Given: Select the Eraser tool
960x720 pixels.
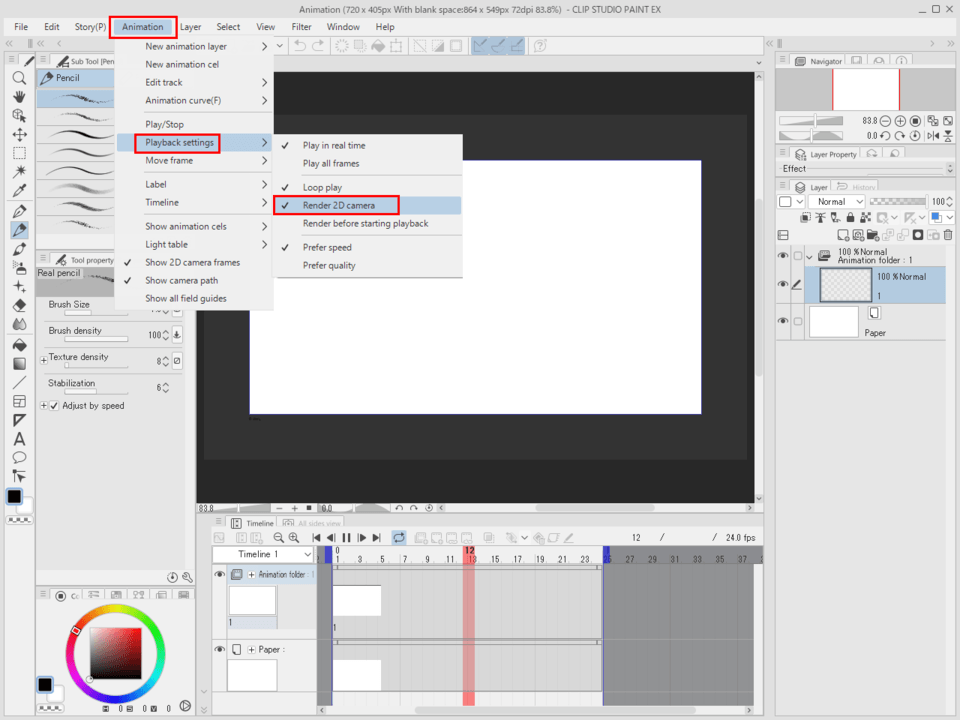Looking at the screenshot, I should coord(19,305).
